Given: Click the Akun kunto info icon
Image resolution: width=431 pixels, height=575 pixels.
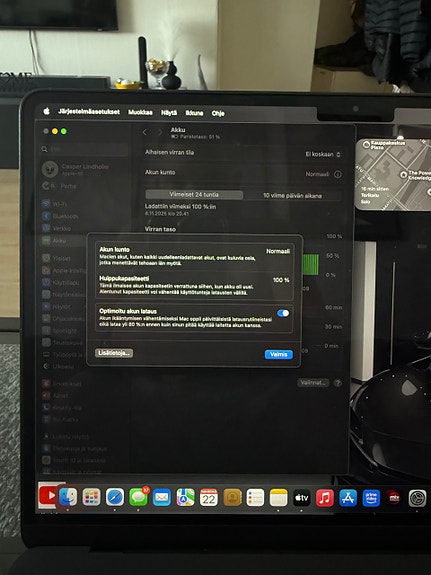Looking at the screenshot, I should (338, 175).
